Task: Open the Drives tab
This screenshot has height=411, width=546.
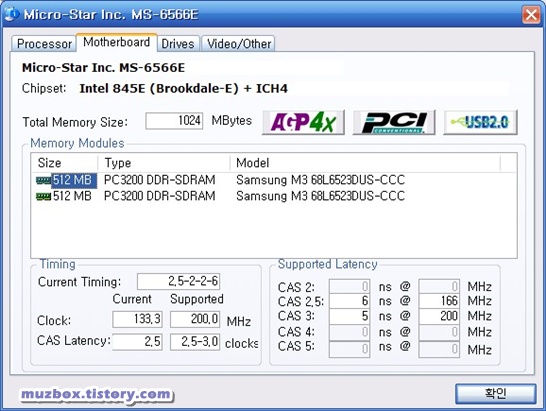Action: point(178,44)
